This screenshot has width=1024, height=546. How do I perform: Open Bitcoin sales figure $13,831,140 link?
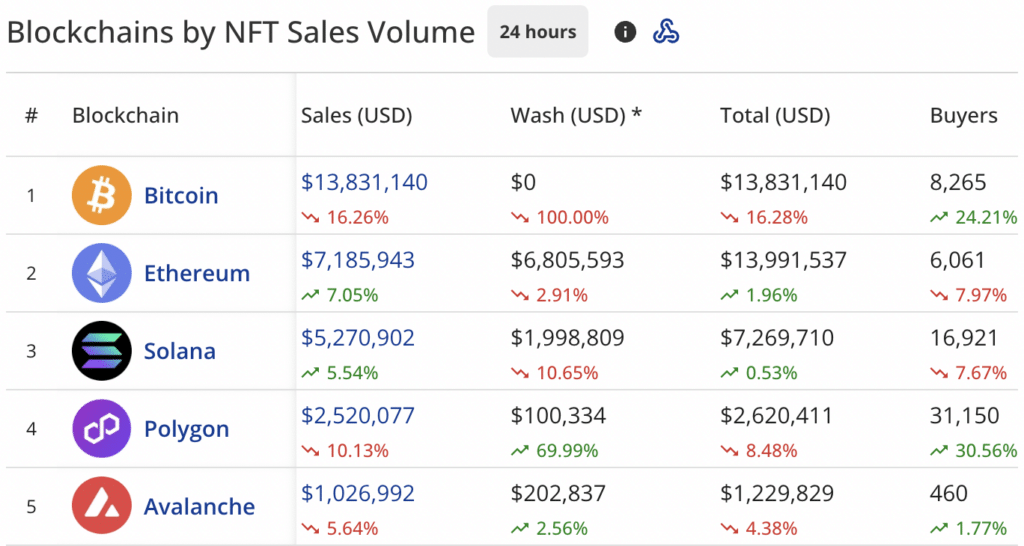(364, 182)
